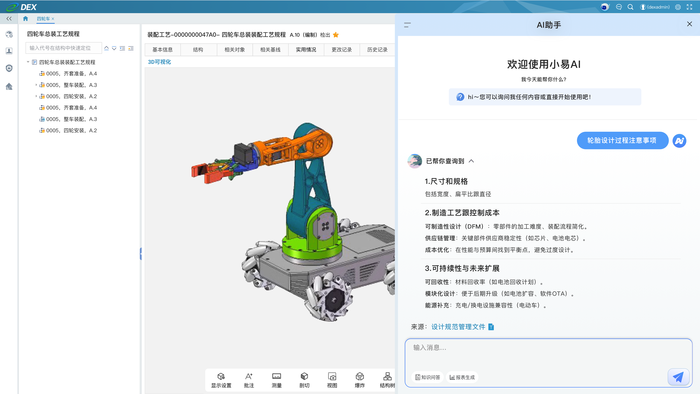This screenshot has height=394, width=700.
Task: Focus the tree quick-locate search field
Action: [x=63, y=48]
